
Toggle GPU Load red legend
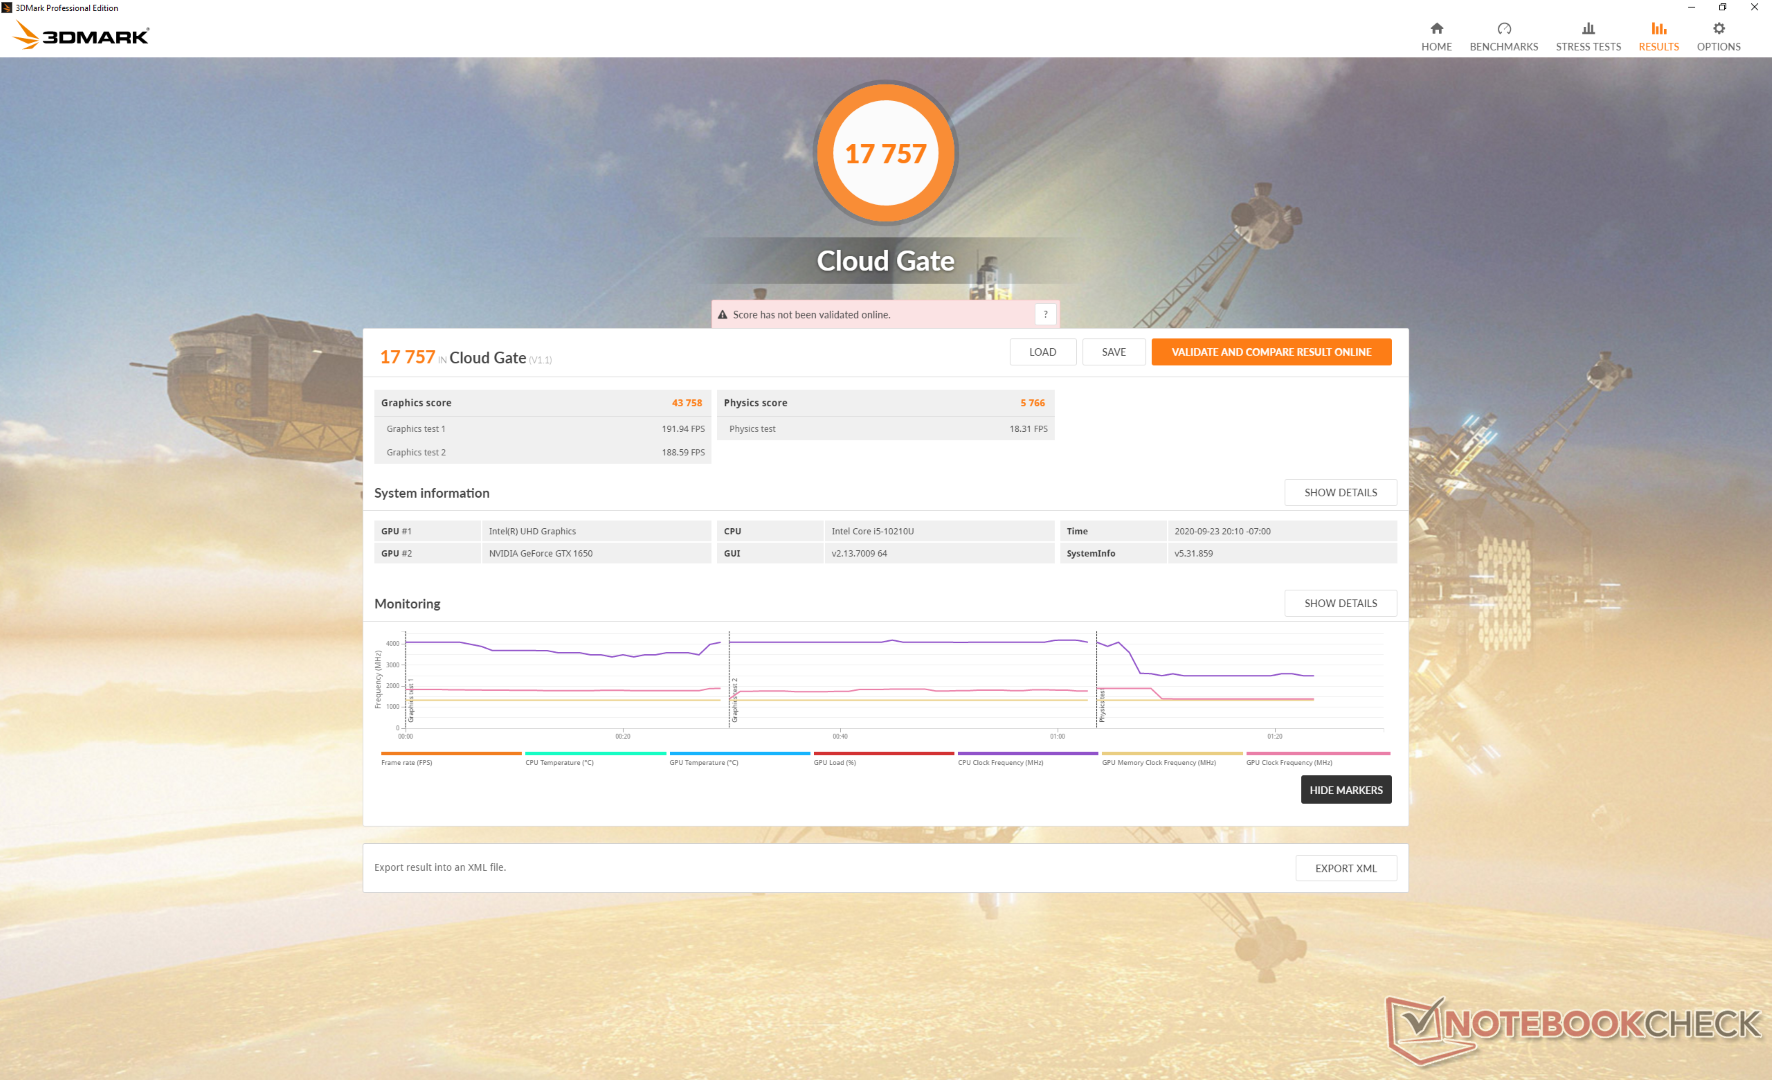coord(884,758)
